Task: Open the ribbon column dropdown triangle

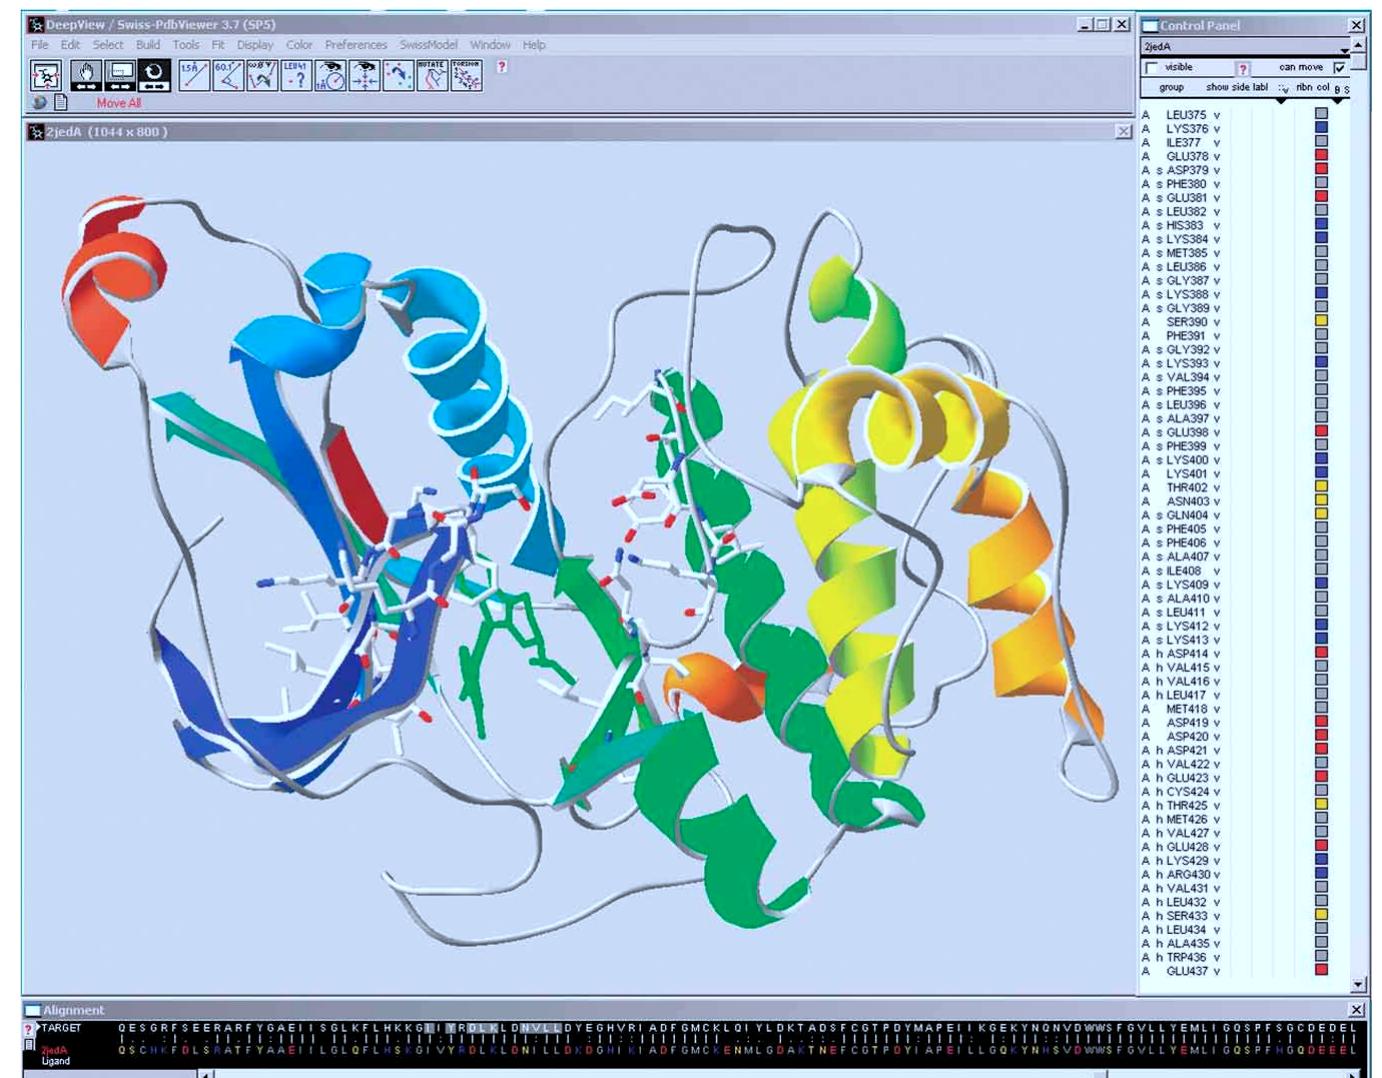Action: click(1282, 100)
